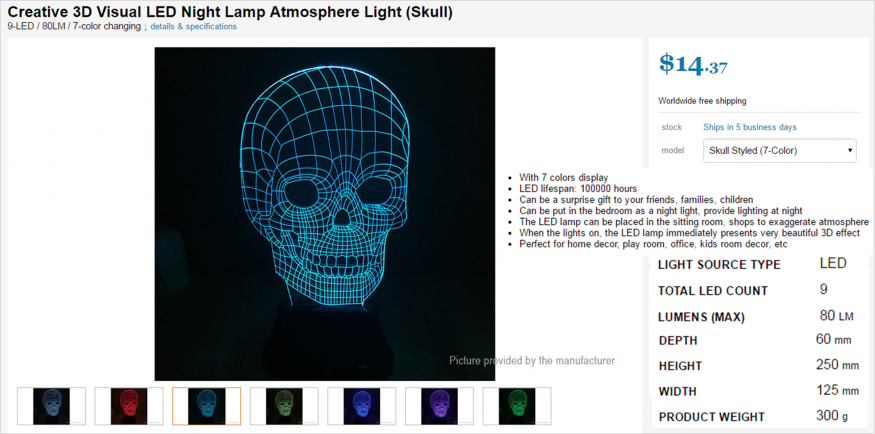Click the Worldwide free shipping text

pyautogui.click(x=702, y=101)
